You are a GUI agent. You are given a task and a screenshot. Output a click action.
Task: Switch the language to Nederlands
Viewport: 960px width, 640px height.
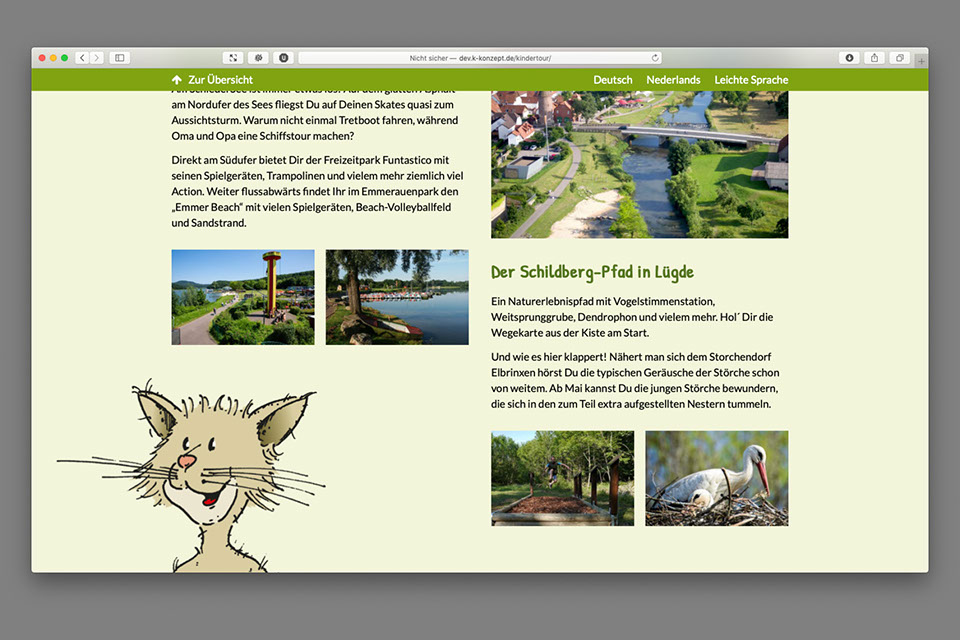pyautogui.click(x=673, y=80)
